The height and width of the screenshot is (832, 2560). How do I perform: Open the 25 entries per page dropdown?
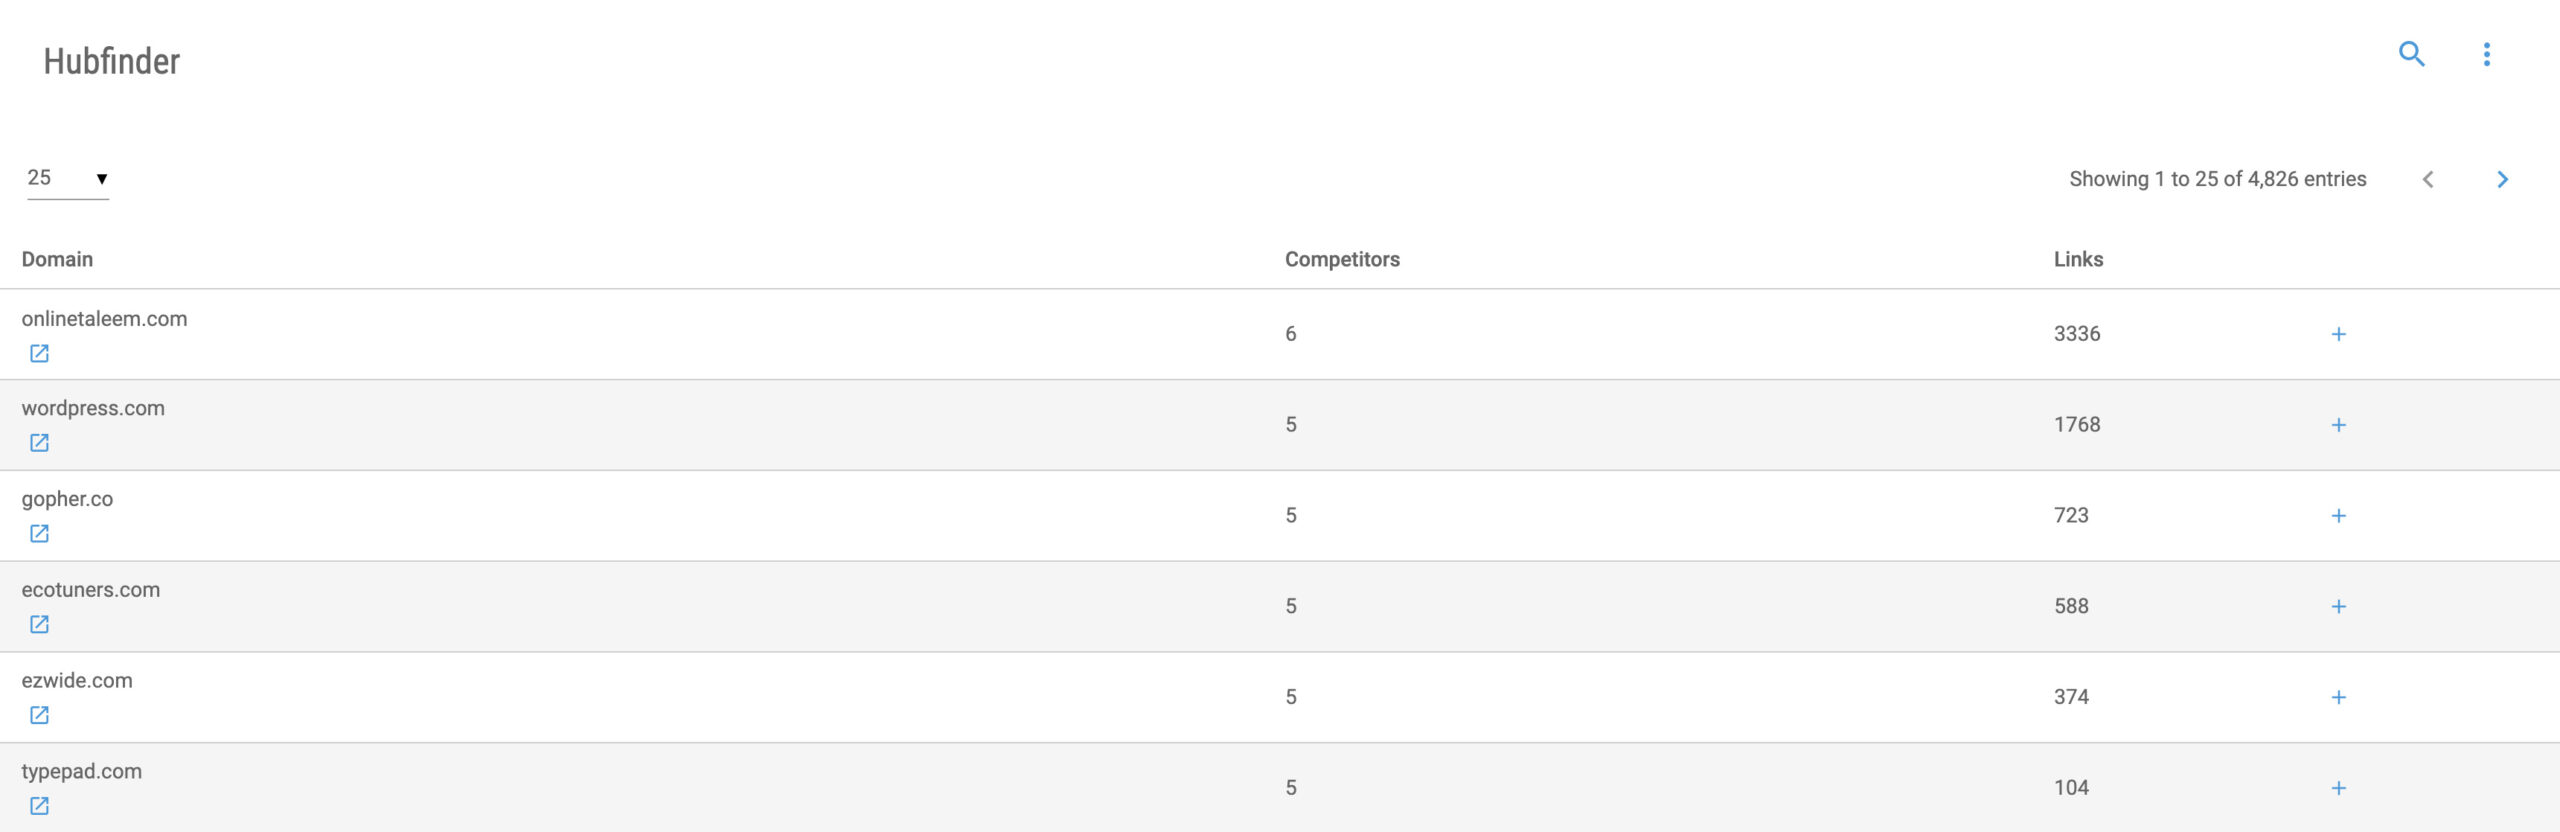(68, 179)
